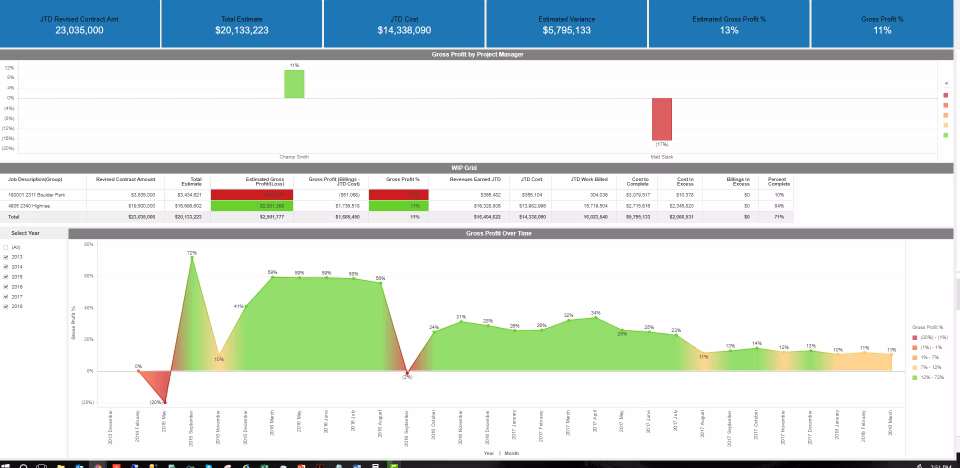Click the (2%) dip point on the Gross Profit Over Time chart
This screenshot has height=468, width=960.
(407, 372)
